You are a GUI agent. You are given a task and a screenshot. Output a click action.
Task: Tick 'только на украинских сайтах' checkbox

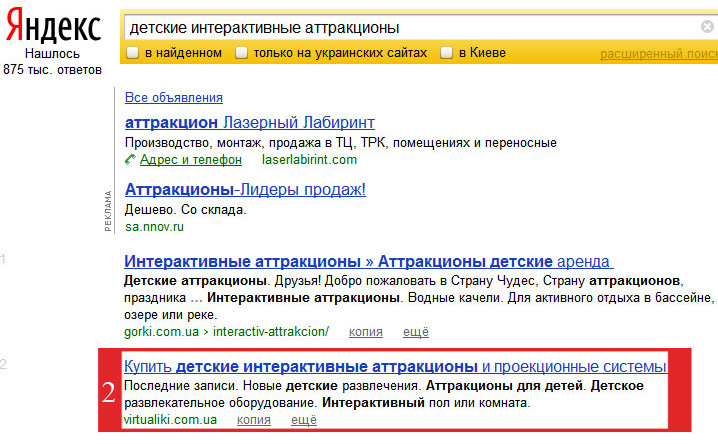pos(241,53)
